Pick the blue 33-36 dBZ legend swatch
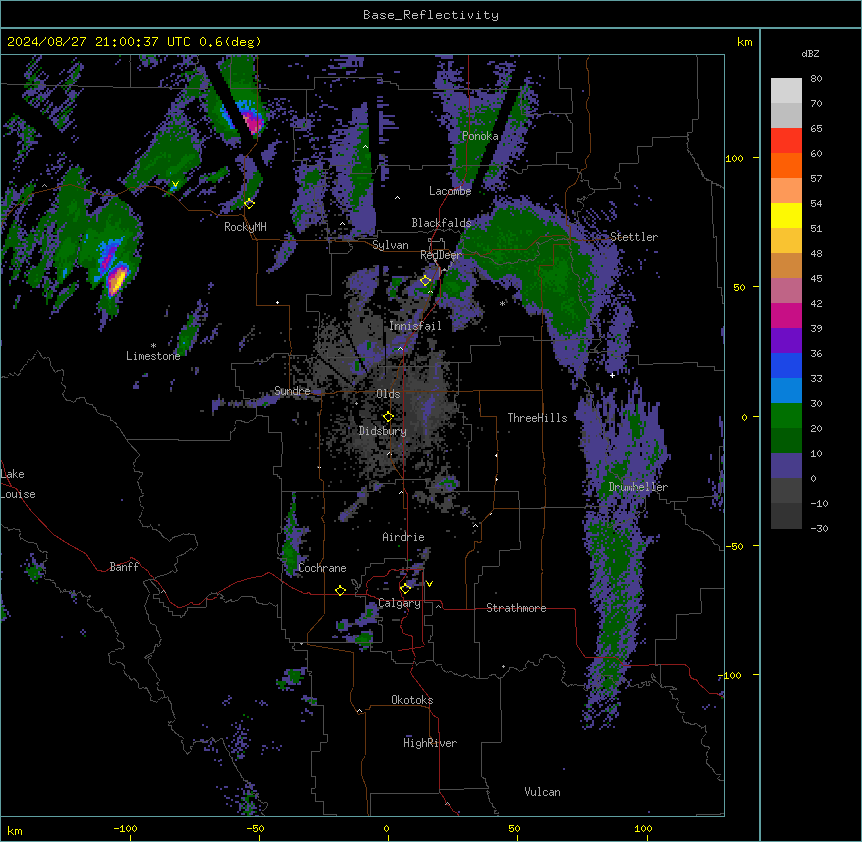The image size is (862, 842). (786, 365)
